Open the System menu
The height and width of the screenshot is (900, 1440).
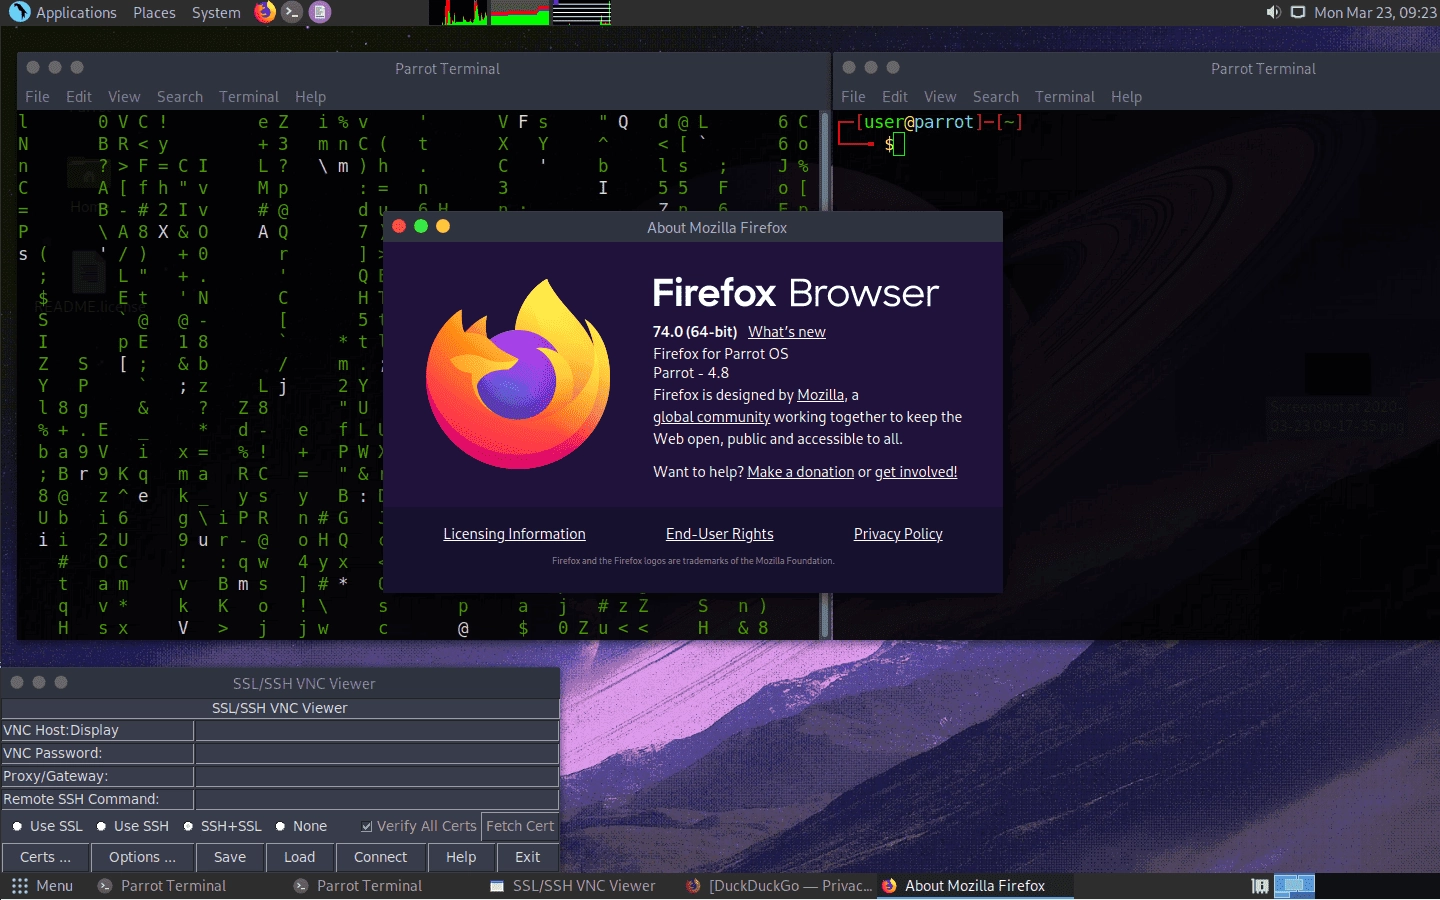[x=216, y=12]
